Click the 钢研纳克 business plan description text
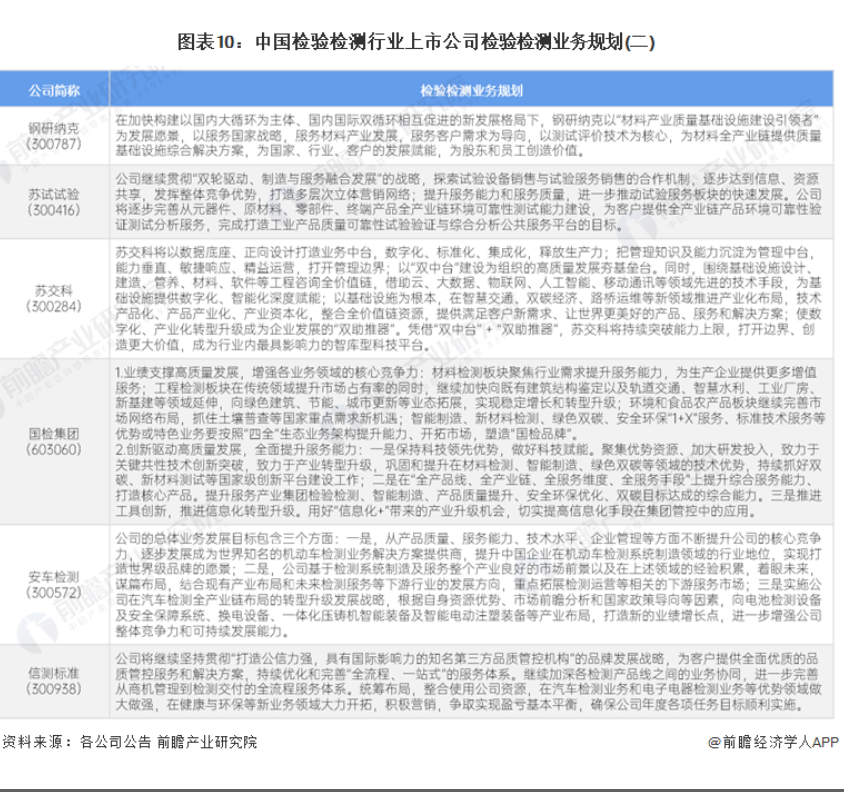The height and width of the screenshot is (792, 844). (x=469, y=135)
